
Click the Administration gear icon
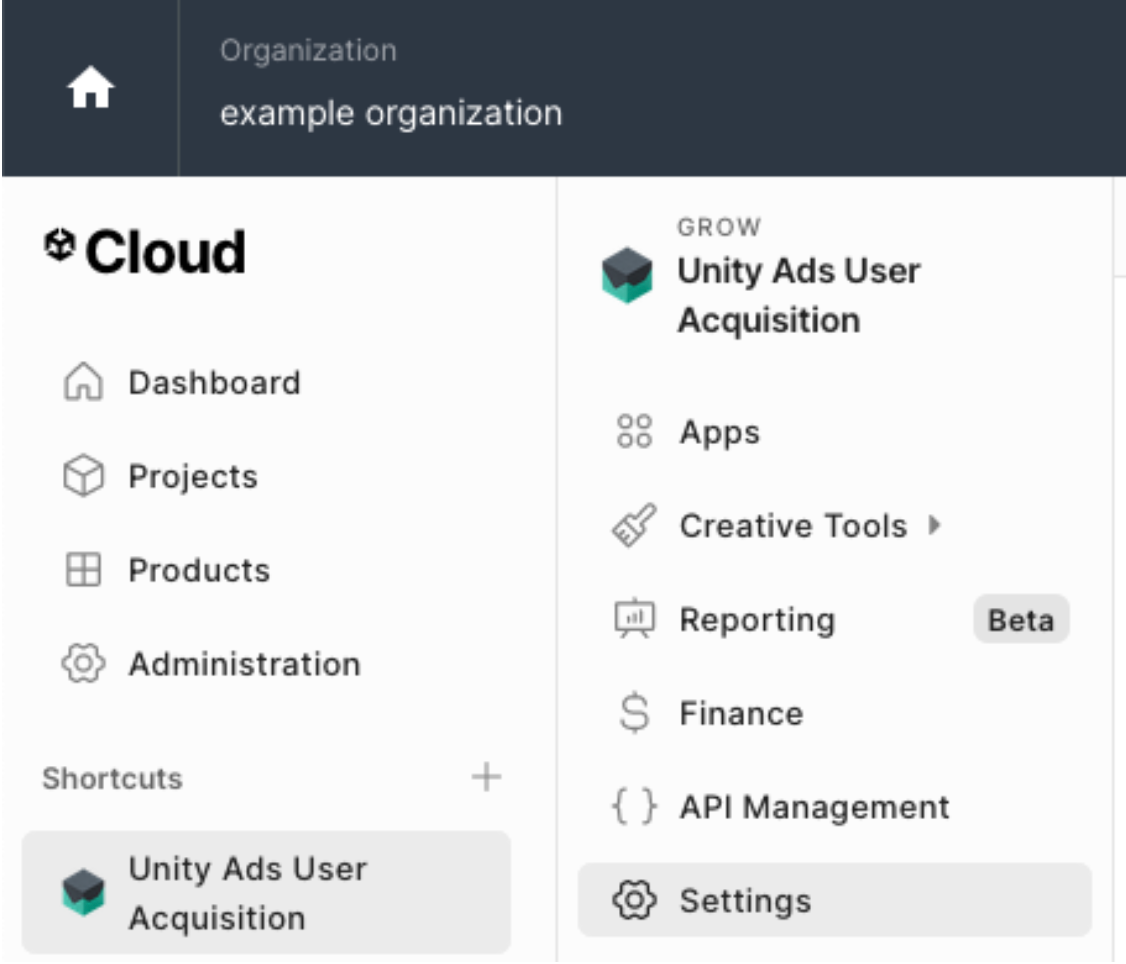point(83,663)
